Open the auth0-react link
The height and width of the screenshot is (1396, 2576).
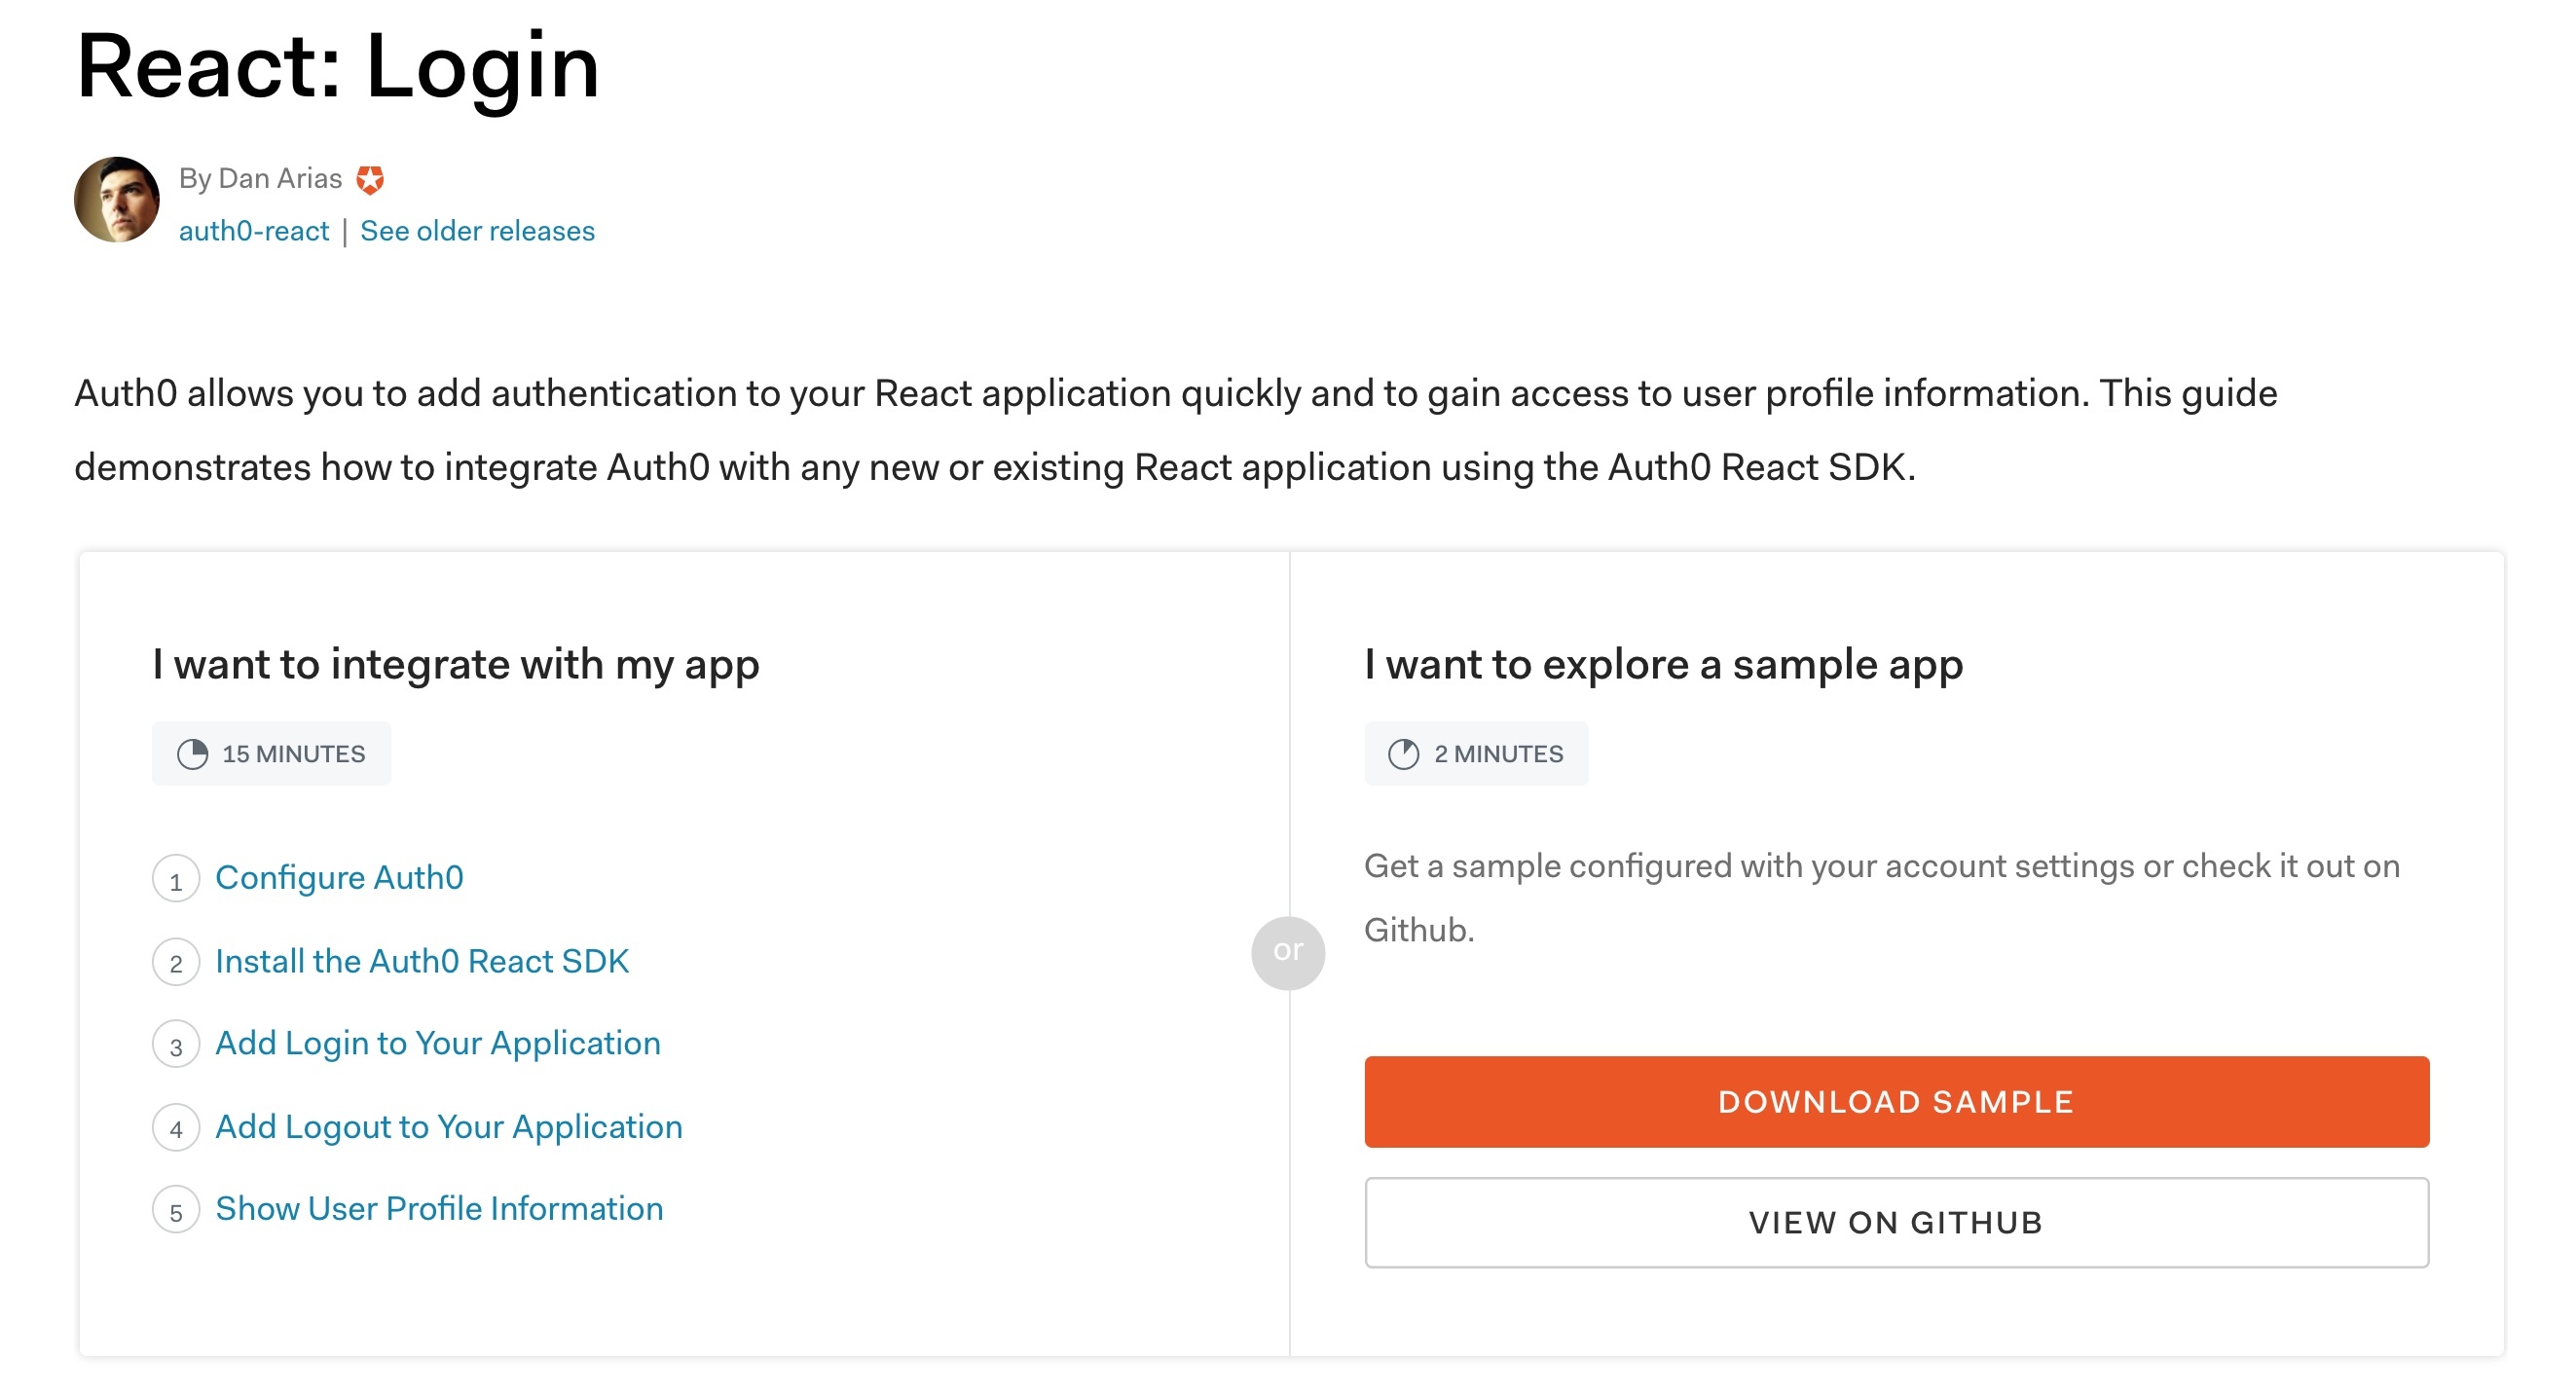(x=254, y=231)
